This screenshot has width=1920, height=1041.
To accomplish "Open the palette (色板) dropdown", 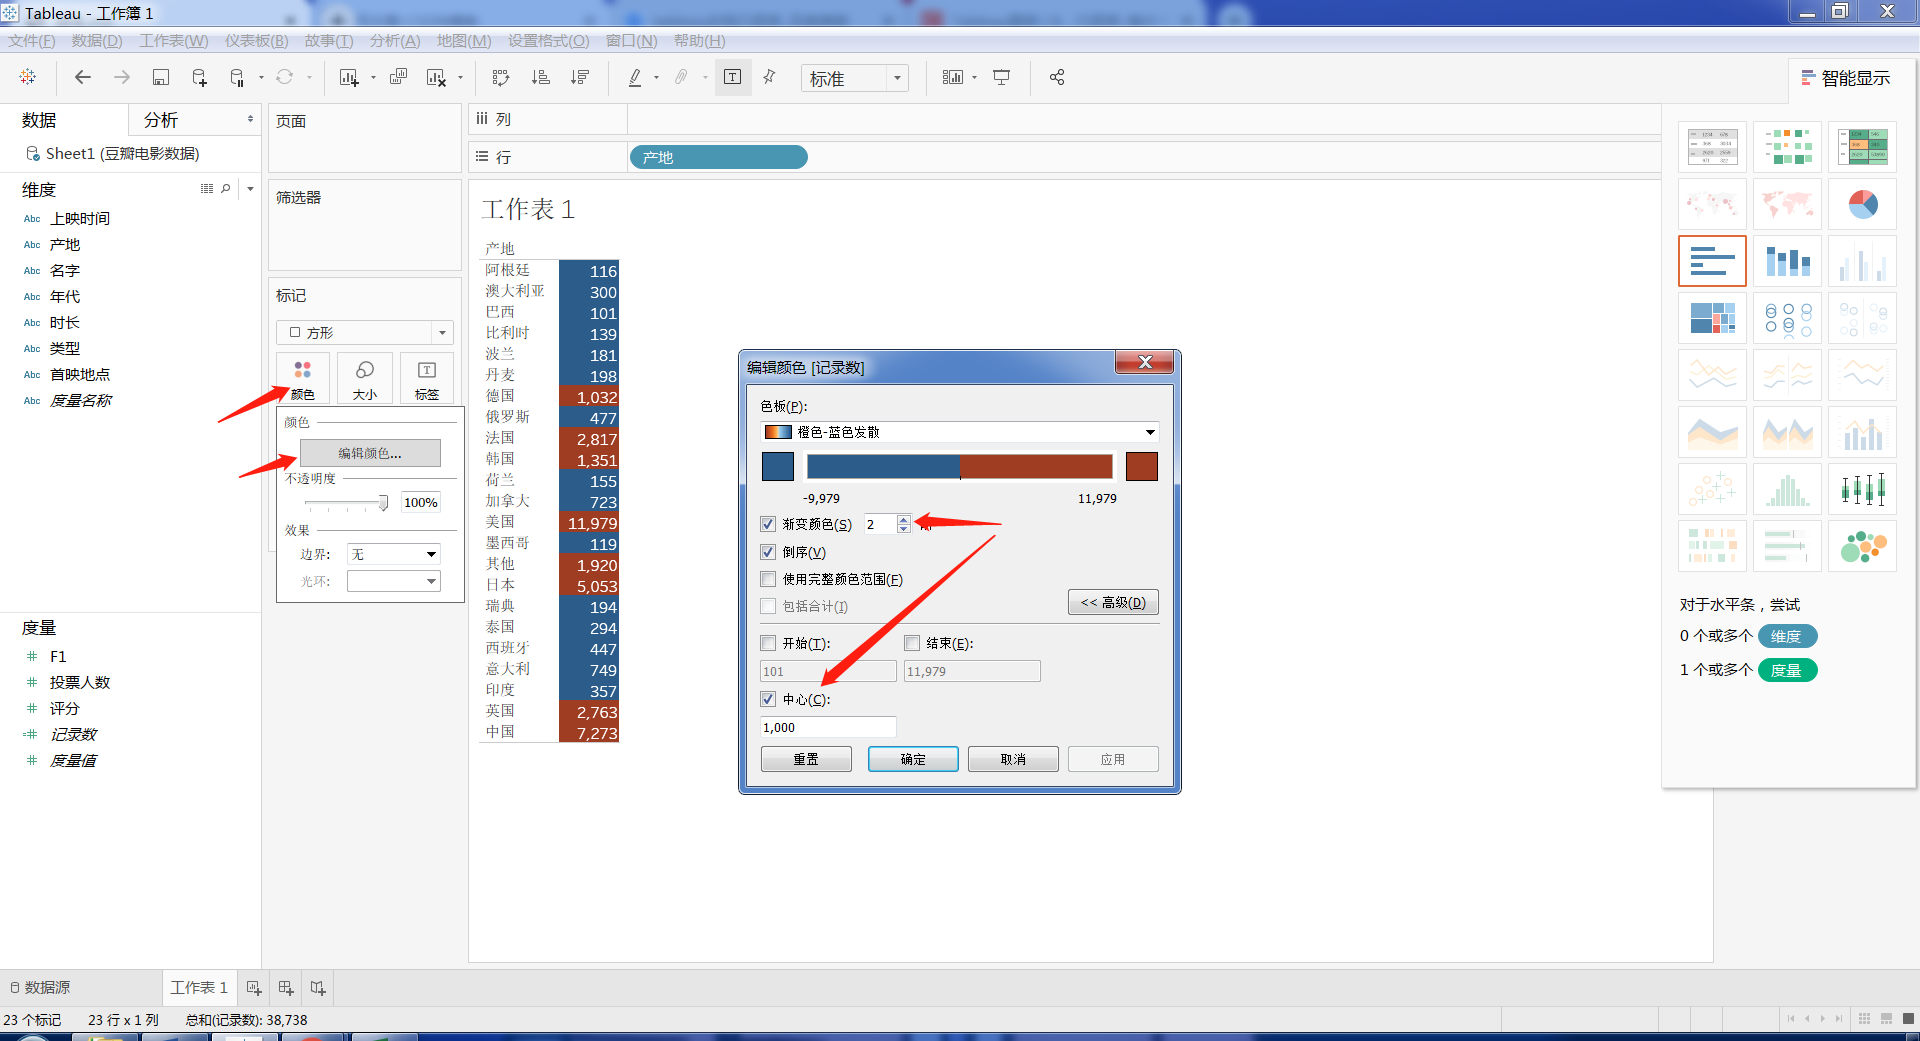I will (960, 432).
